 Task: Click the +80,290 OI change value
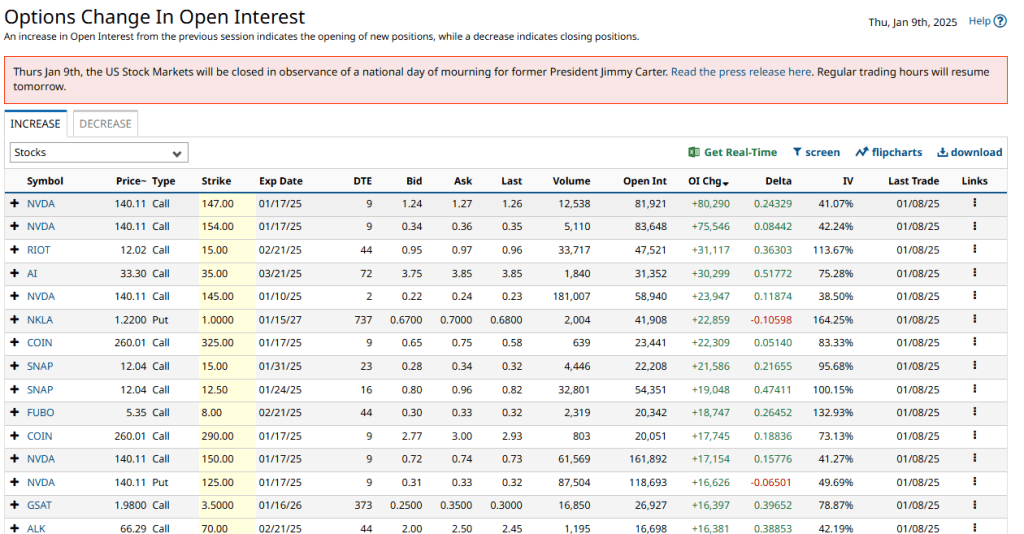tap(711, 204)
